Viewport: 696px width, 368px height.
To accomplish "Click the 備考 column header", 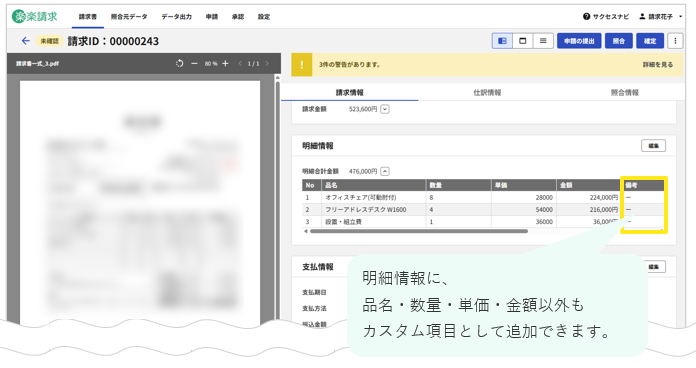I will click(644, 185).
